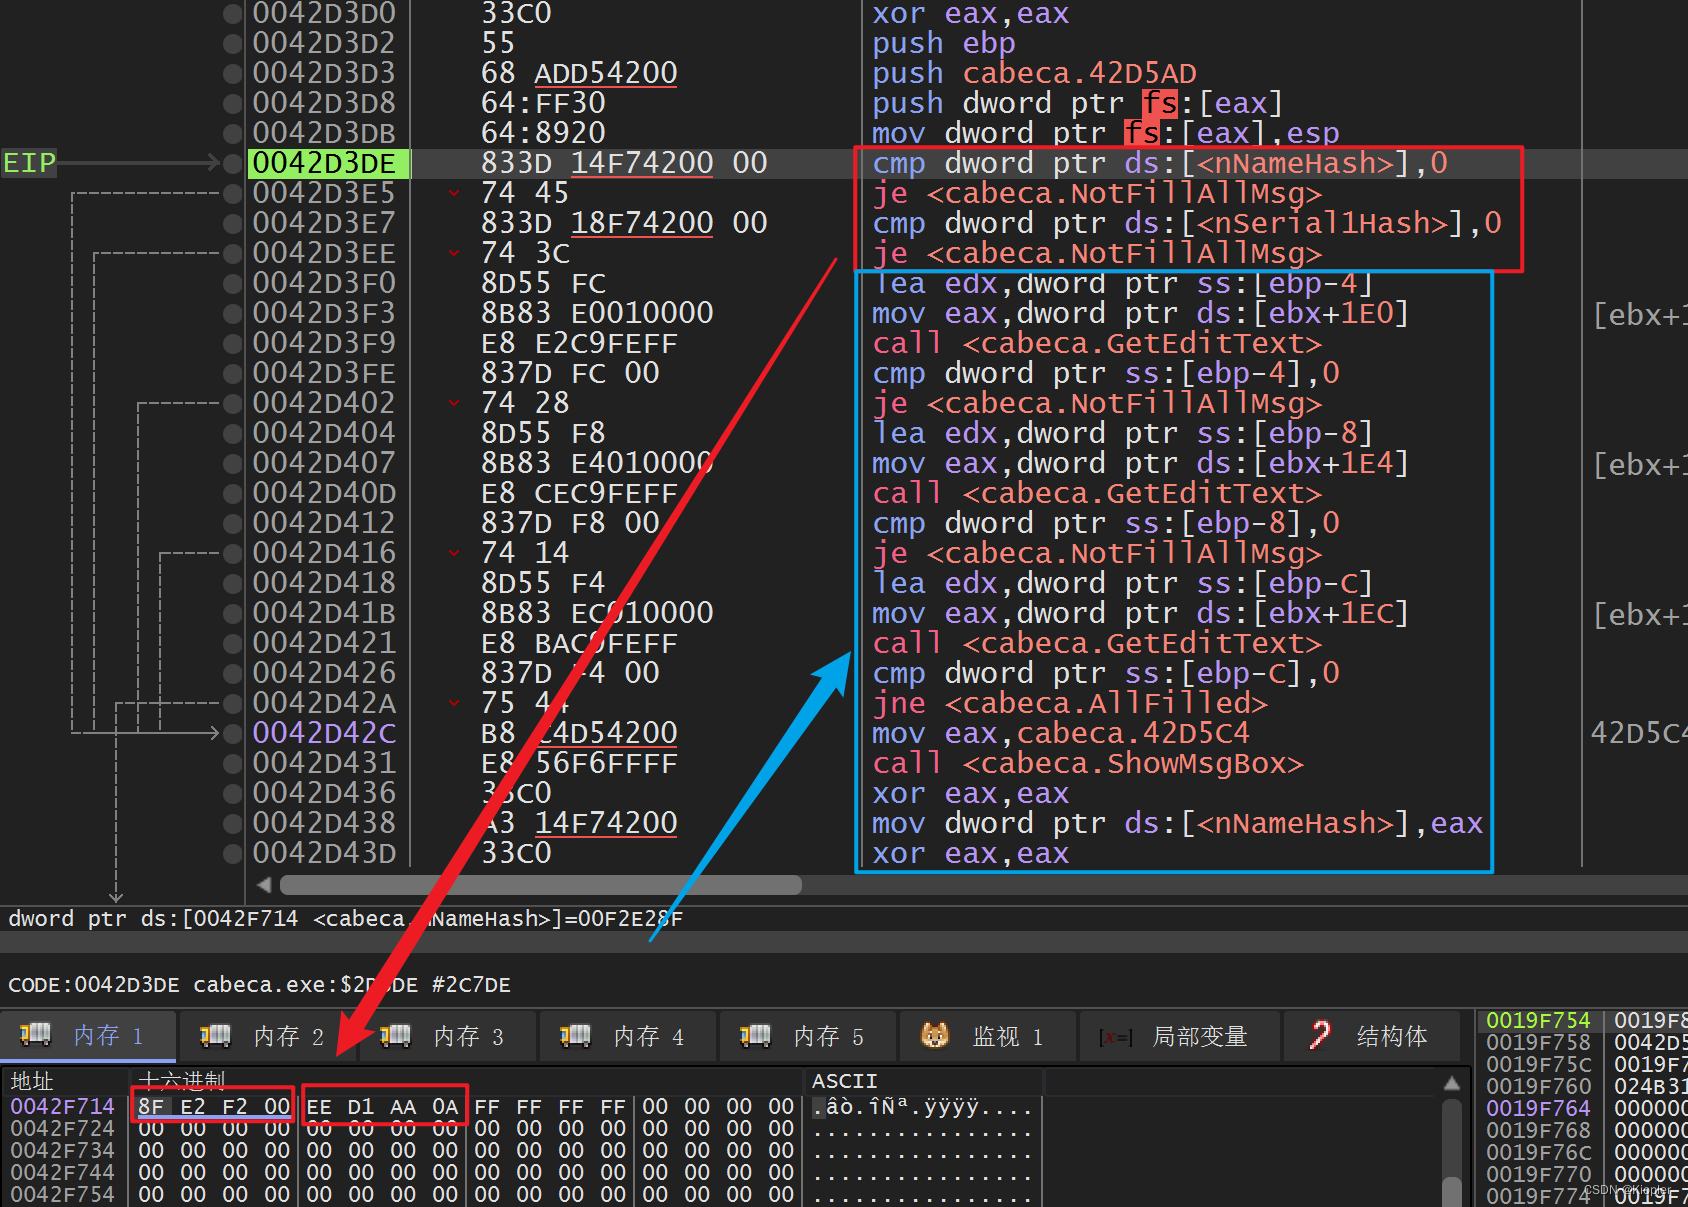Select dump address 0042F714
The image size is (1688, 1207).
[62, 1106]
